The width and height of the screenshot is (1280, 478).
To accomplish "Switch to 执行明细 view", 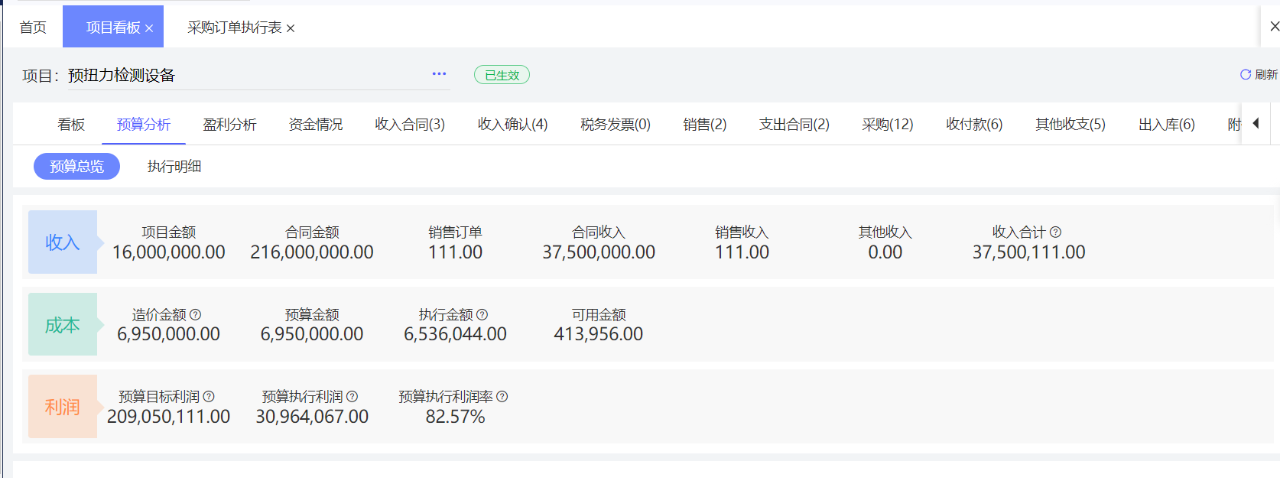I will pos(174,167).
